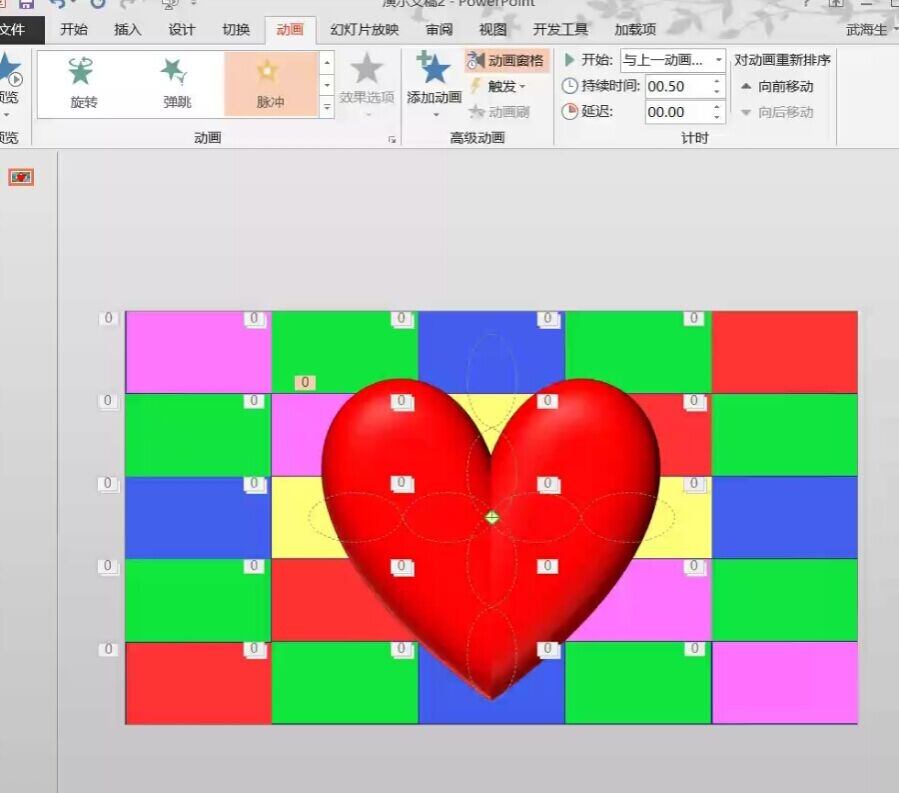Open the 幻灯片放映 slide show tab
Viewport: 899px width, 793px height.
point(364,30)
